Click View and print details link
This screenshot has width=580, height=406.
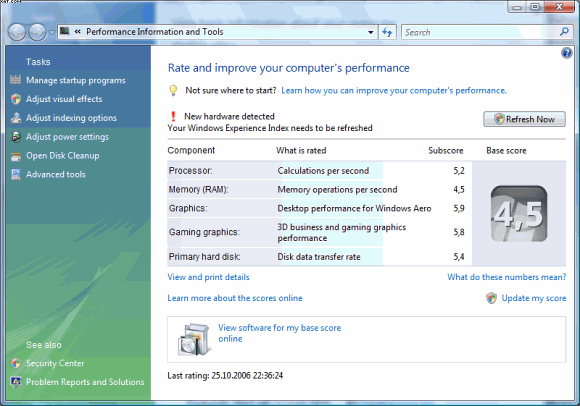[x=208, y=277]
